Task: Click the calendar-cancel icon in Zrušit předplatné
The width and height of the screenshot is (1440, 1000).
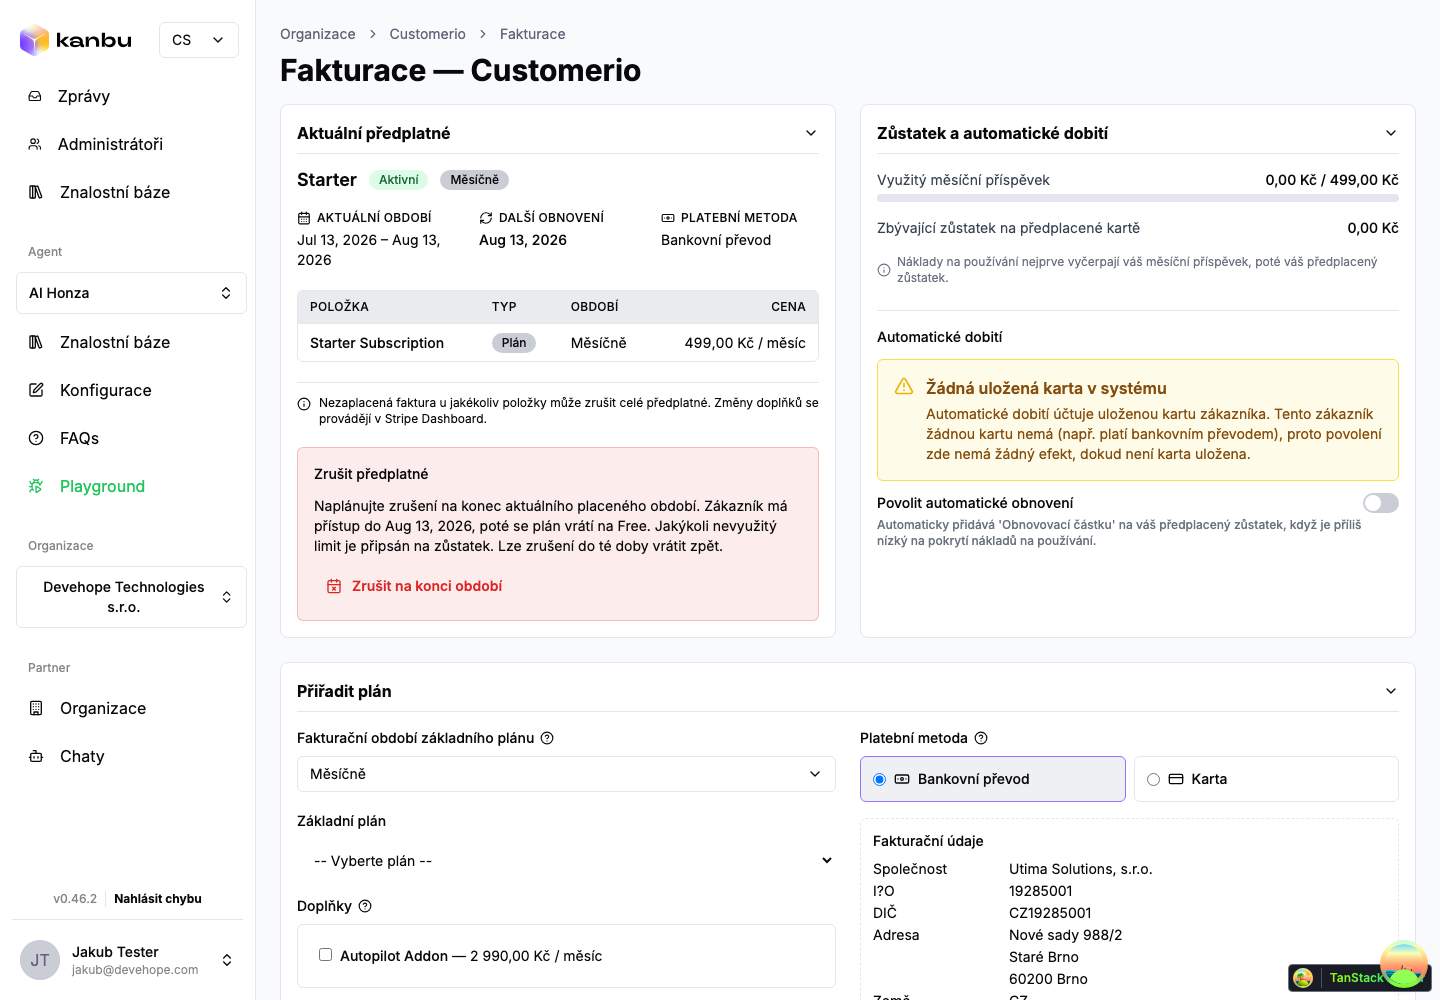Action: click(334, 586)
